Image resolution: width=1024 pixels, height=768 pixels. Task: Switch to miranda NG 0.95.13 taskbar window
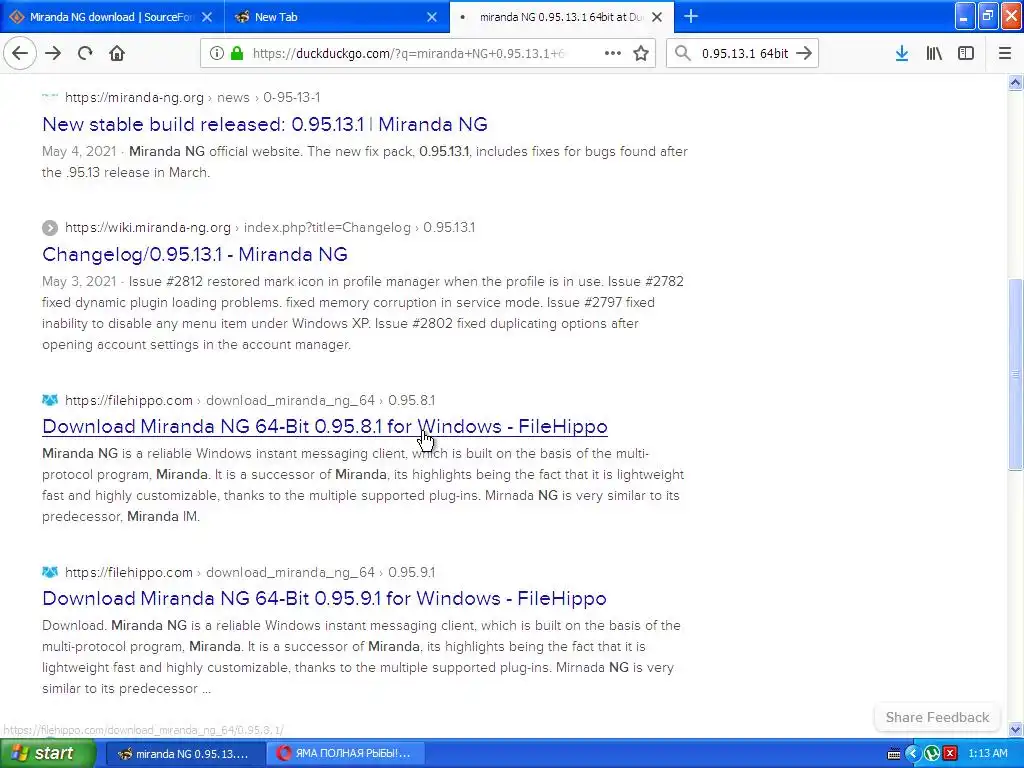click(x=185, y=753)
